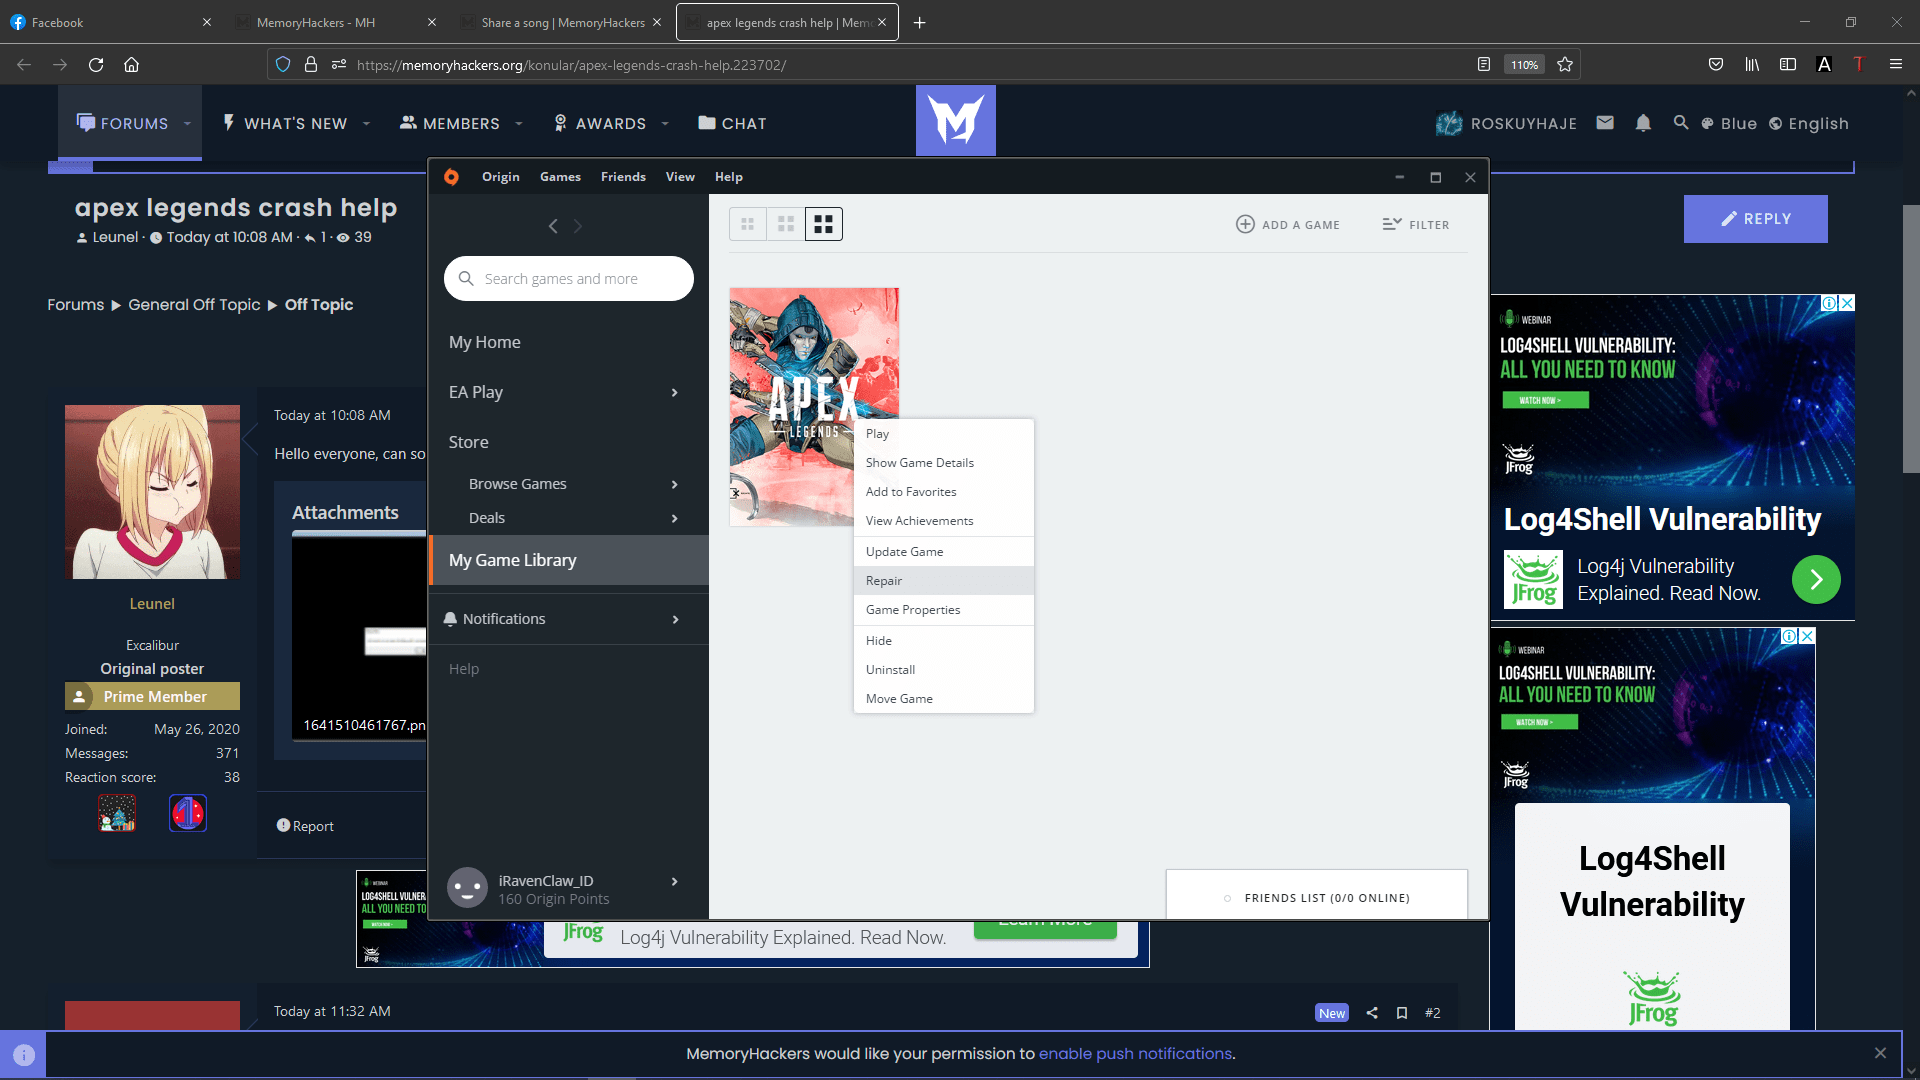This screenshot has width=1920, height=1080.
Task: Expand EA Play submenu chevron
Action: (x=675, y=393)
